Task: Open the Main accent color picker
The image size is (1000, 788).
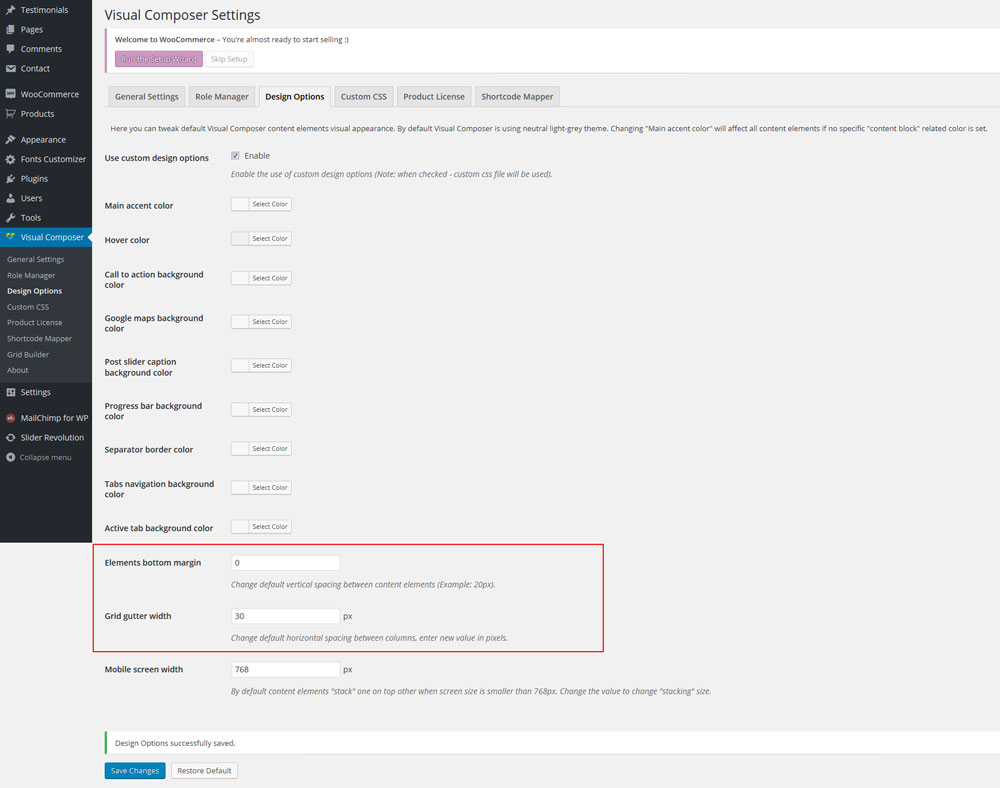Action: coord(261,204)
